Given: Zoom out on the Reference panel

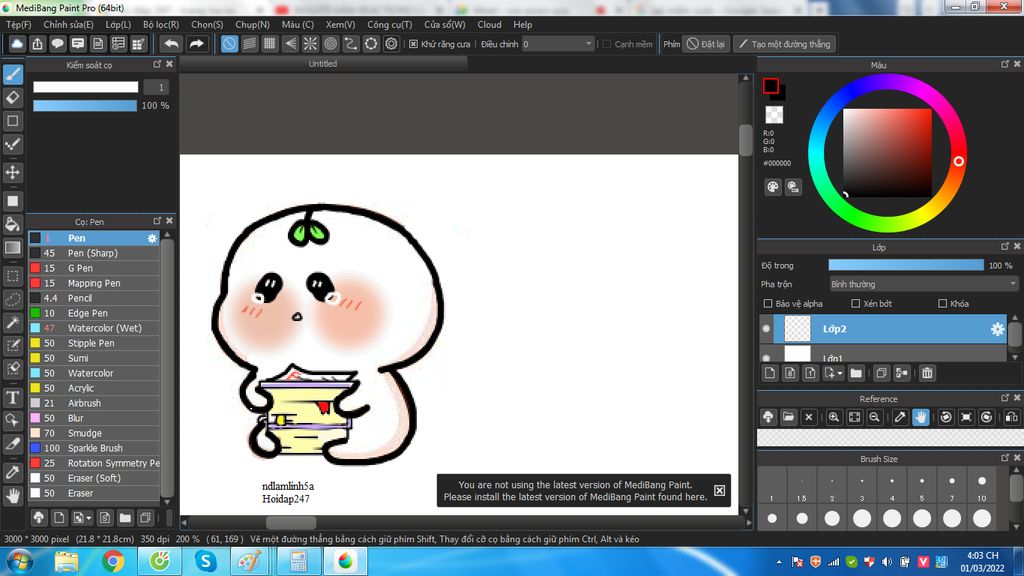Looking at the screenshot, I should pyautogui.click(x=874, y=417).
